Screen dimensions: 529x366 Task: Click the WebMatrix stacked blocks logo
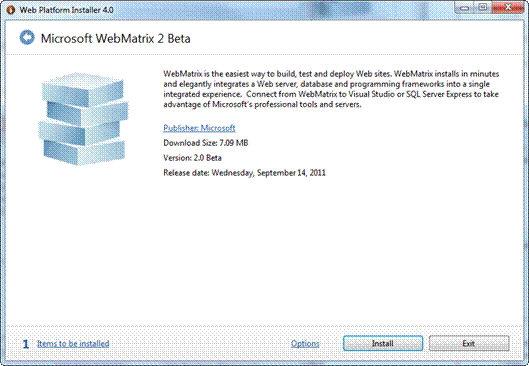83,118
